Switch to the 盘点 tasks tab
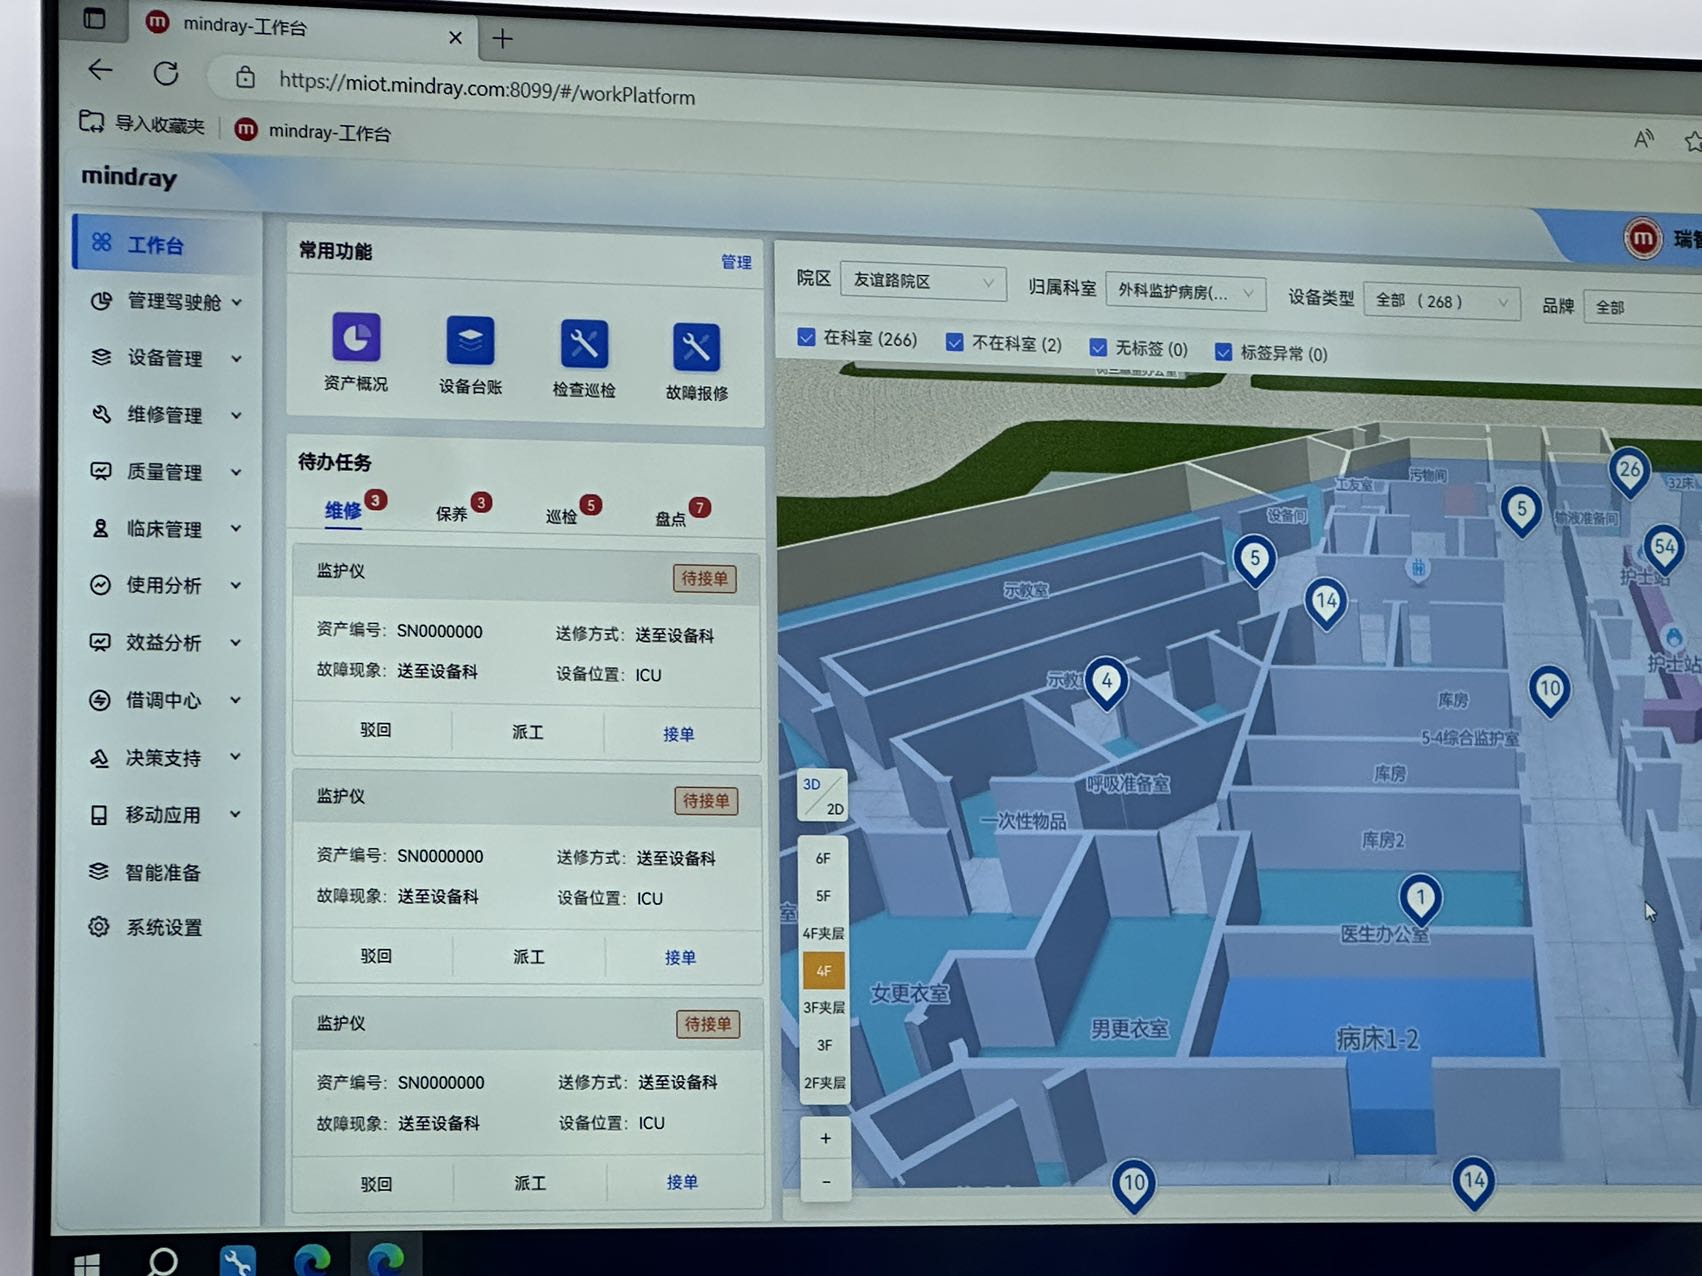 (x=670, y=518)
